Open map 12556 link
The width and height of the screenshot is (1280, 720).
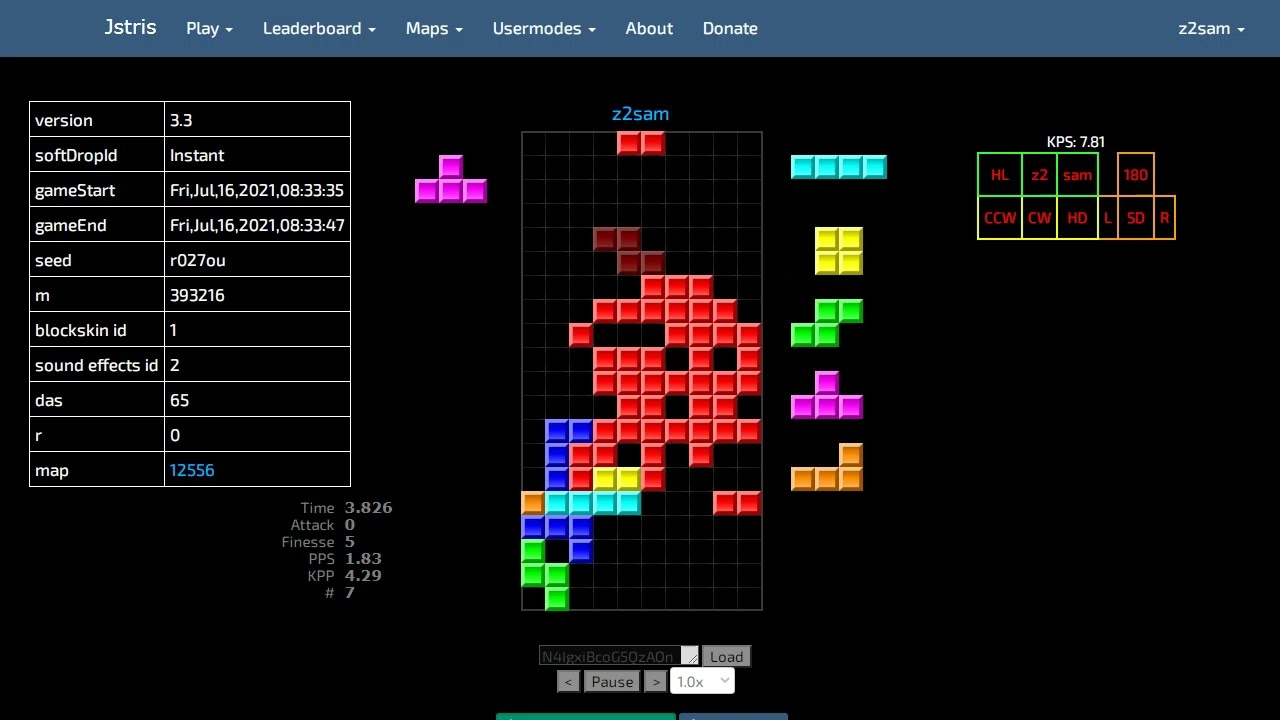pos(192,470)
